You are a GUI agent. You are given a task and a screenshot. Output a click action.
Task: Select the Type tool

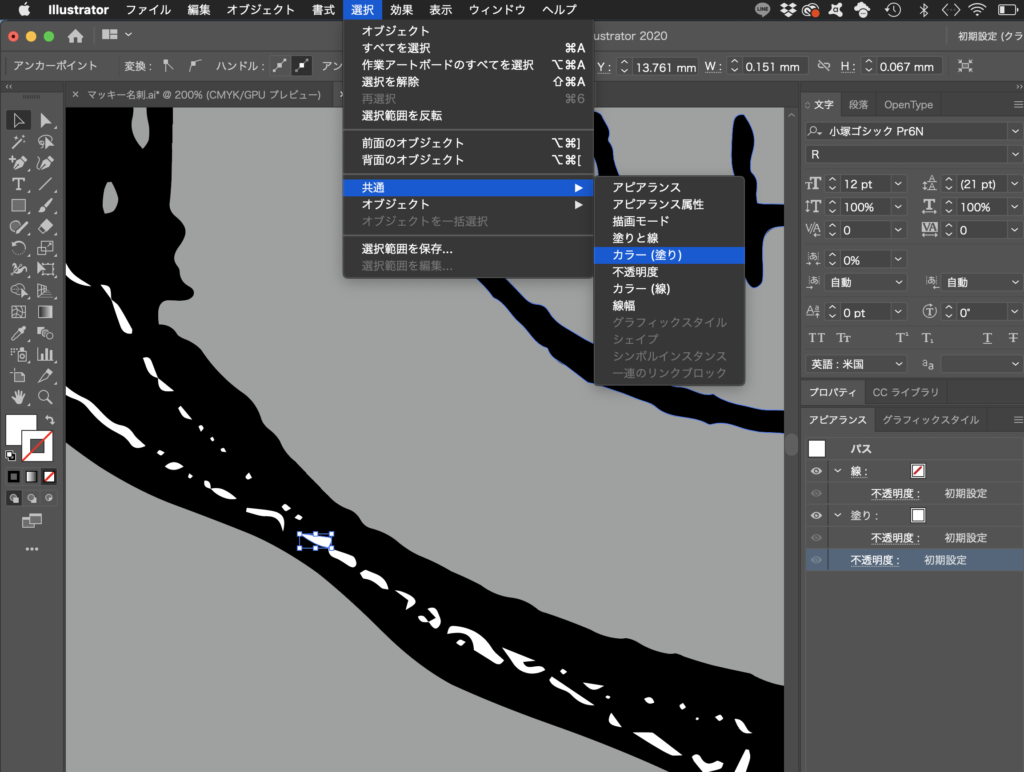click(18, 184)
